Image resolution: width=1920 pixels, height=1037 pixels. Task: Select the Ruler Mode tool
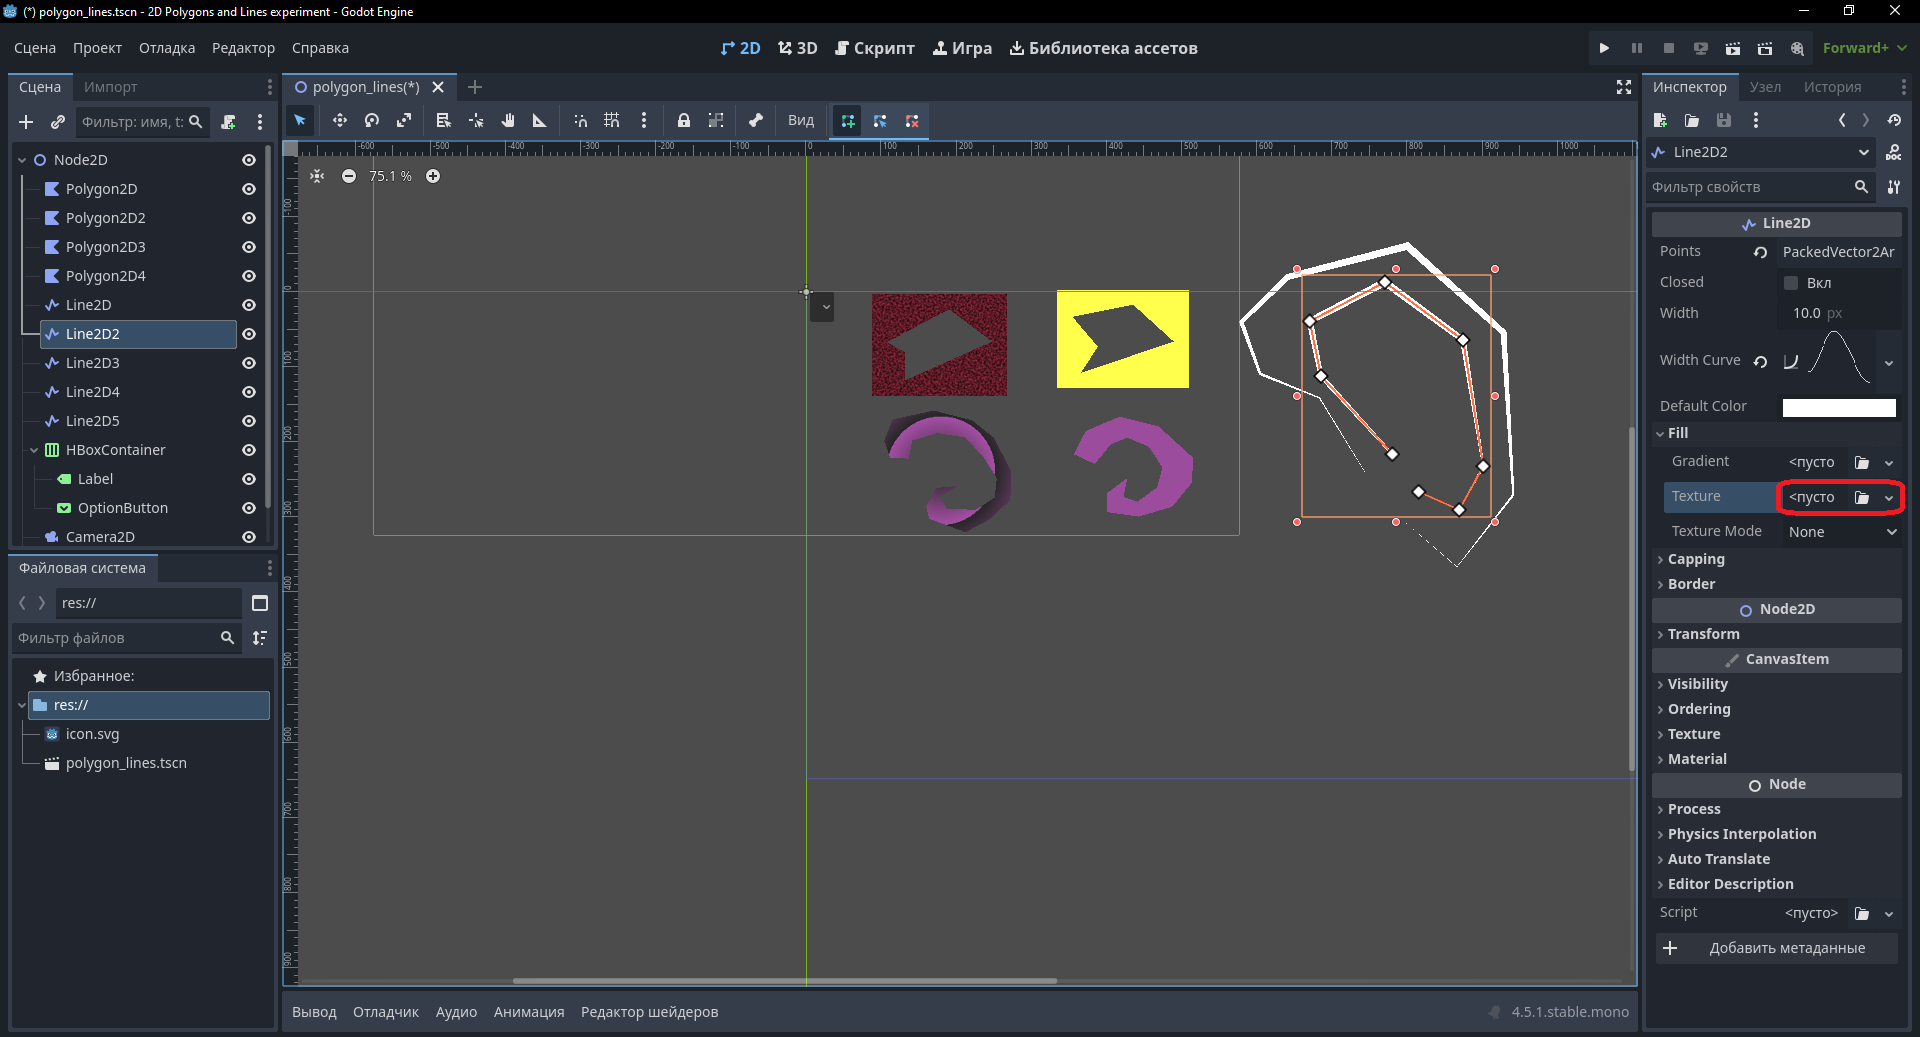pos(540,121)
